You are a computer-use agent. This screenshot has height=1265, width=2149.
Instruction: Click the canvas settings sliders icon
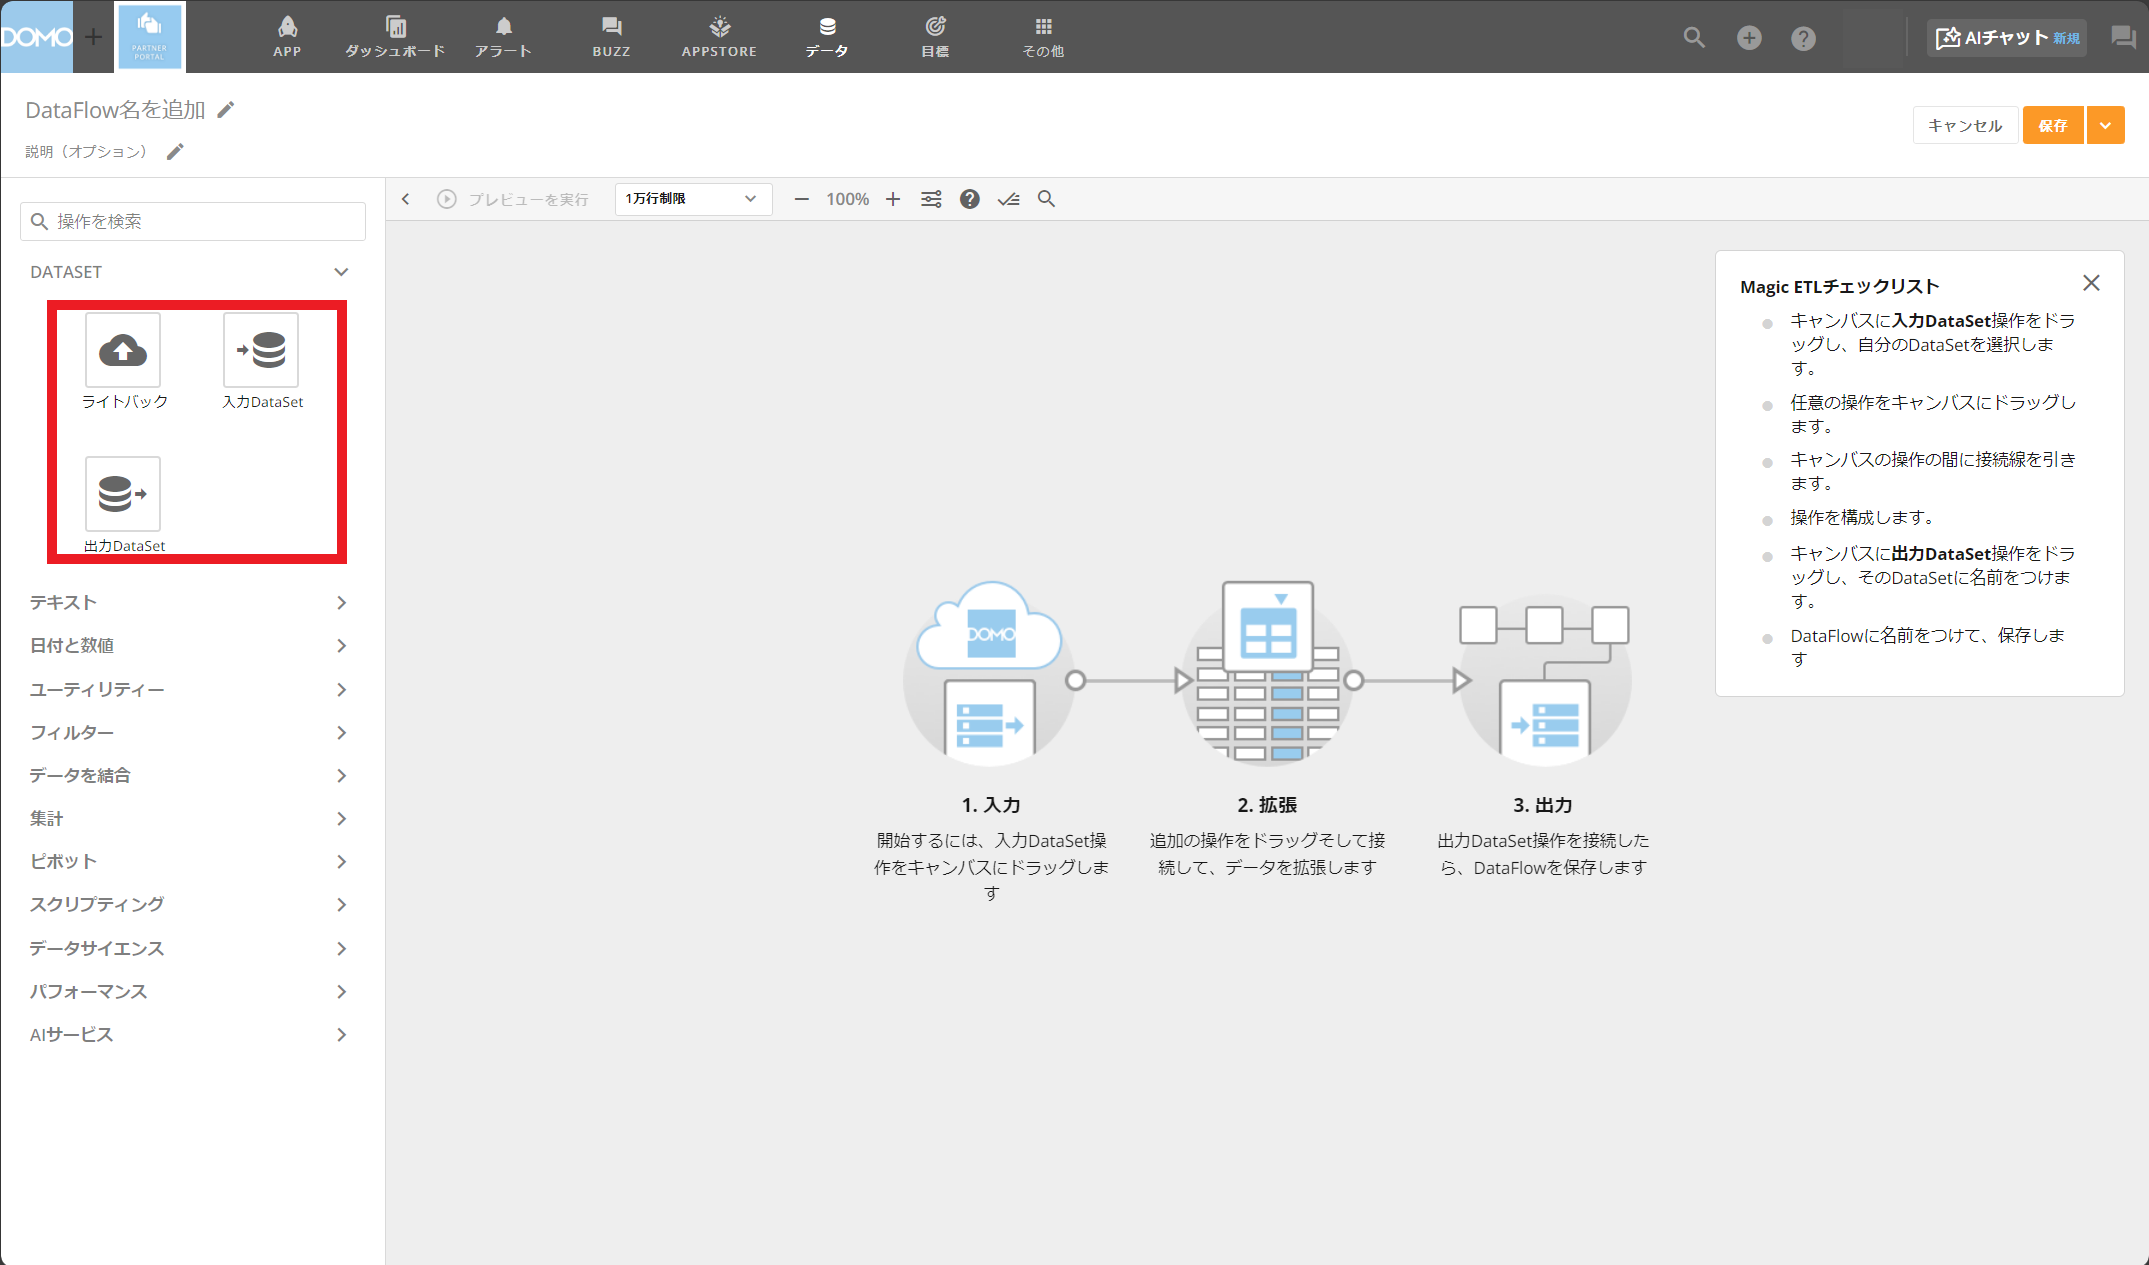tap(931, 199)
